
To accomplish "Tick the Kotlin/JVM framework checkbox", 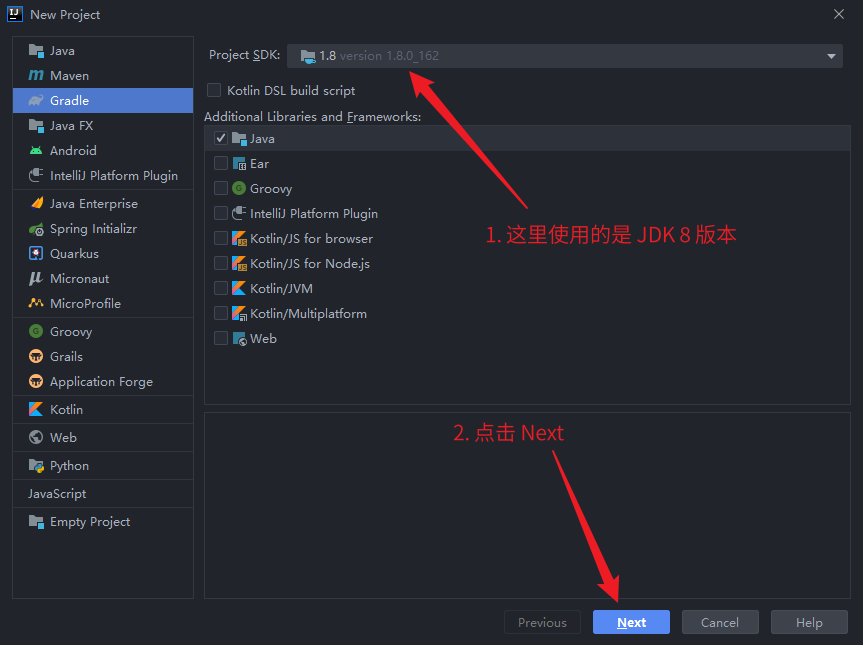I will click(x=221, y=289).
